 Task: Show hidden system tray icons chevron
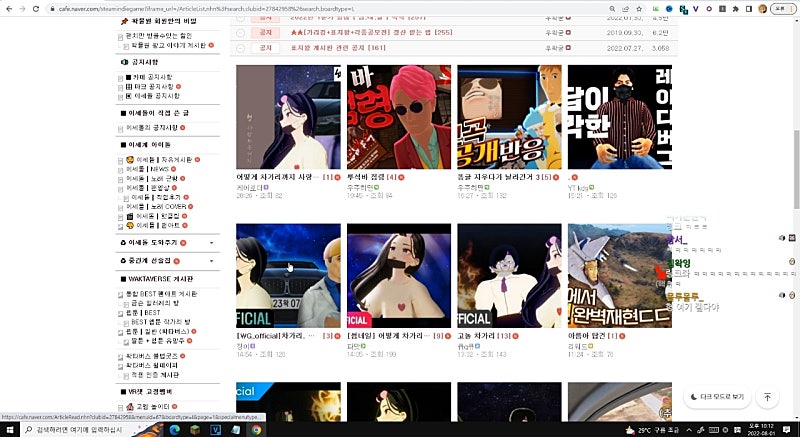pos(689,430)
